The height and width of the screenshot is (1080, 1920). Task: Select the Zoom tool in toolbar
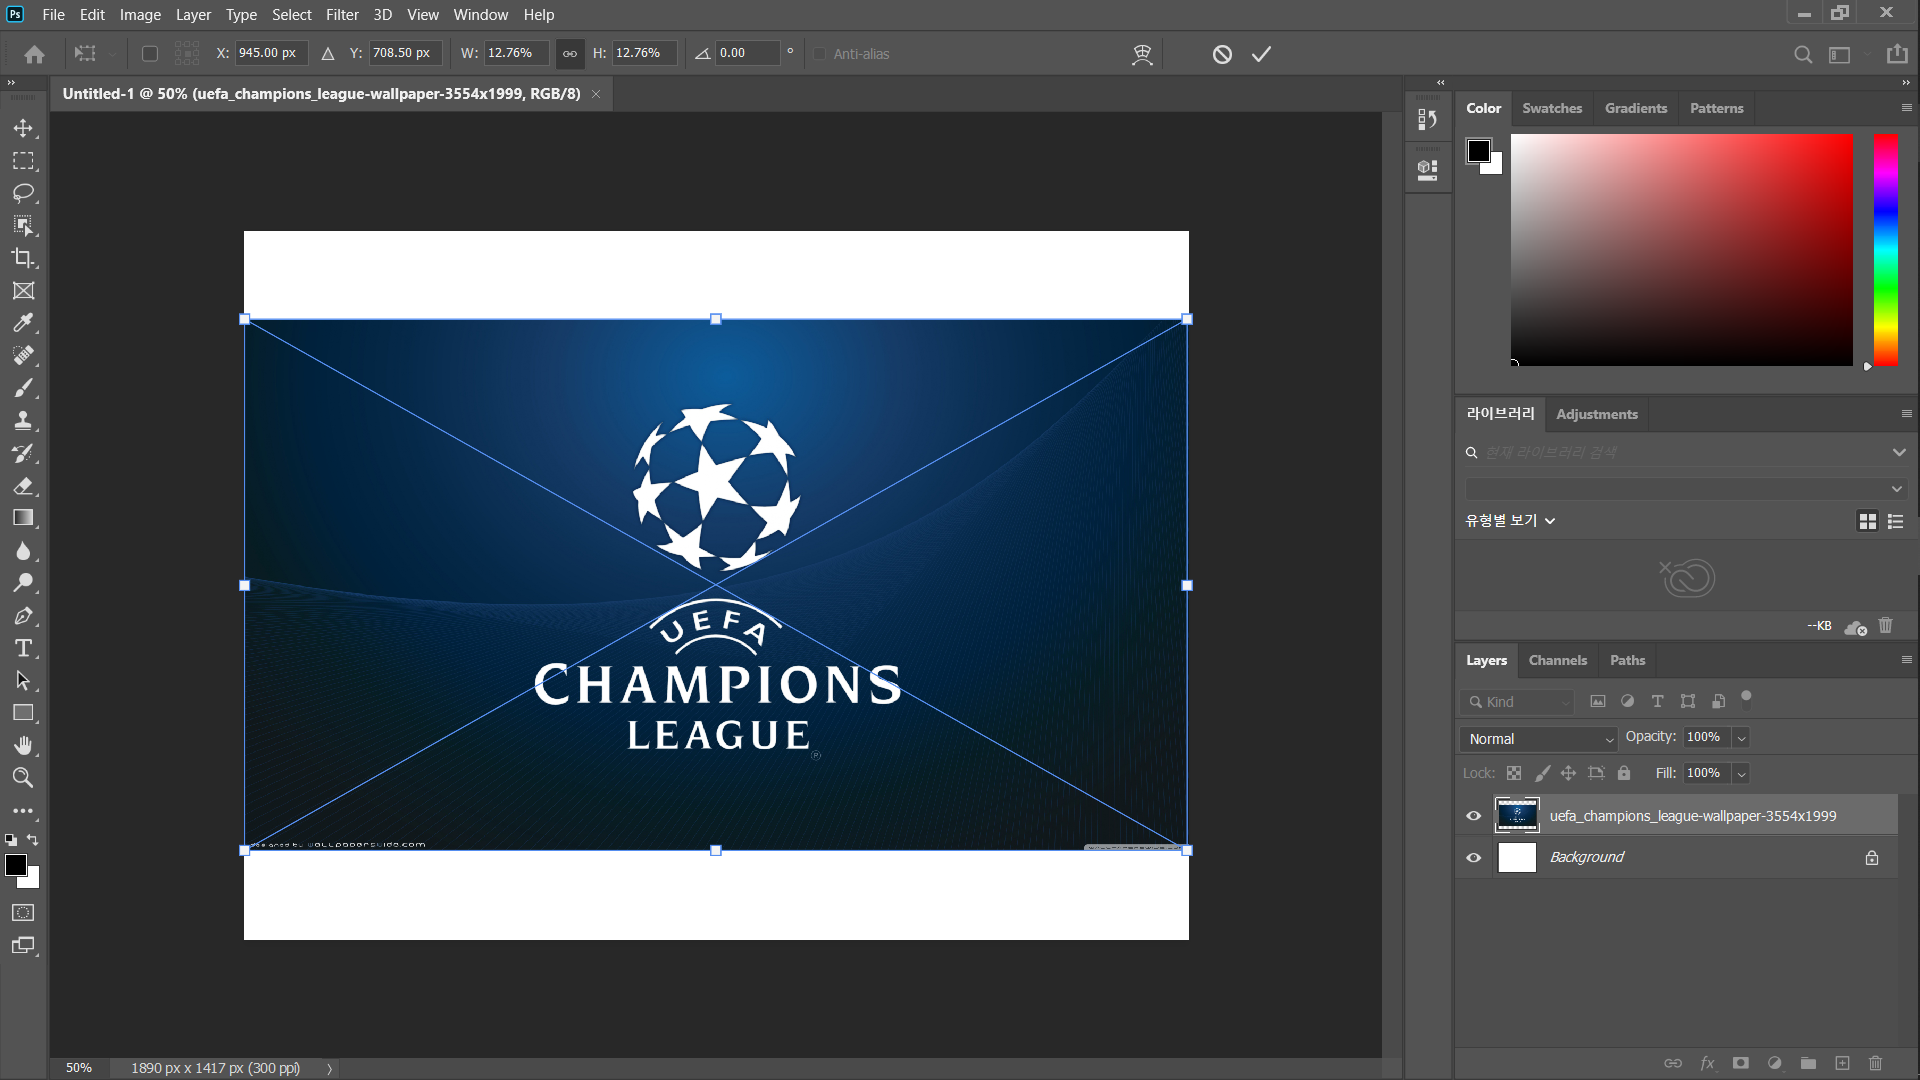[x=23, y=778]
